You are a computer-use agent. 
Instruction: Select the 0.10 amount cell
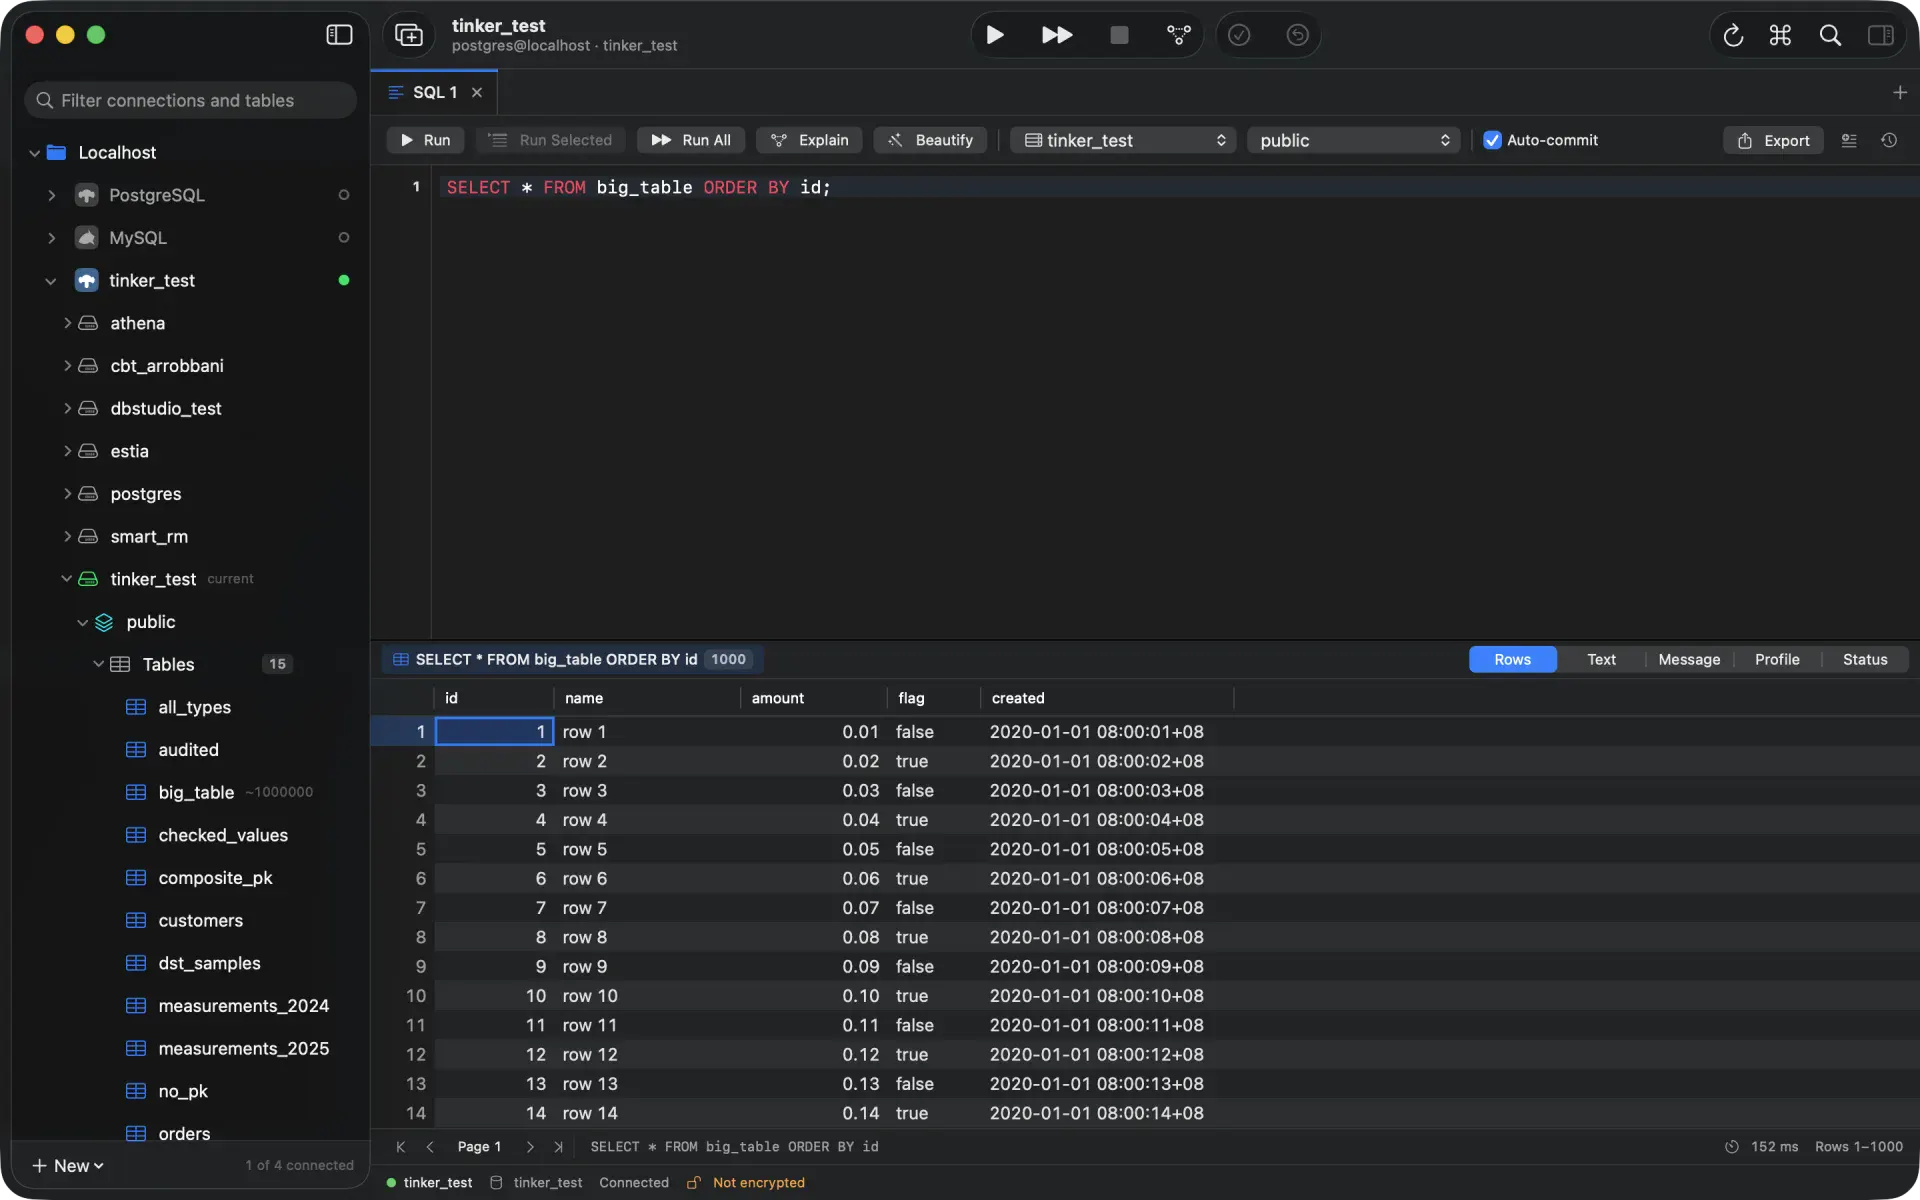click(813, 996)
